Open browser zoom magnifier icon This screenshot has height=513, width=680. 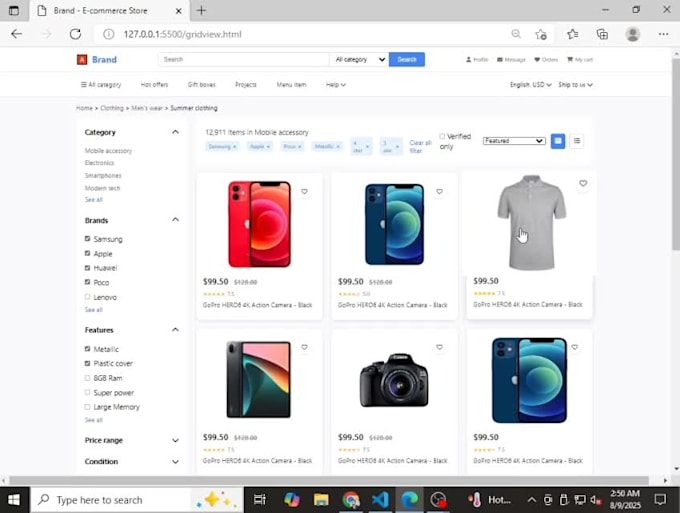pos(516,34)
